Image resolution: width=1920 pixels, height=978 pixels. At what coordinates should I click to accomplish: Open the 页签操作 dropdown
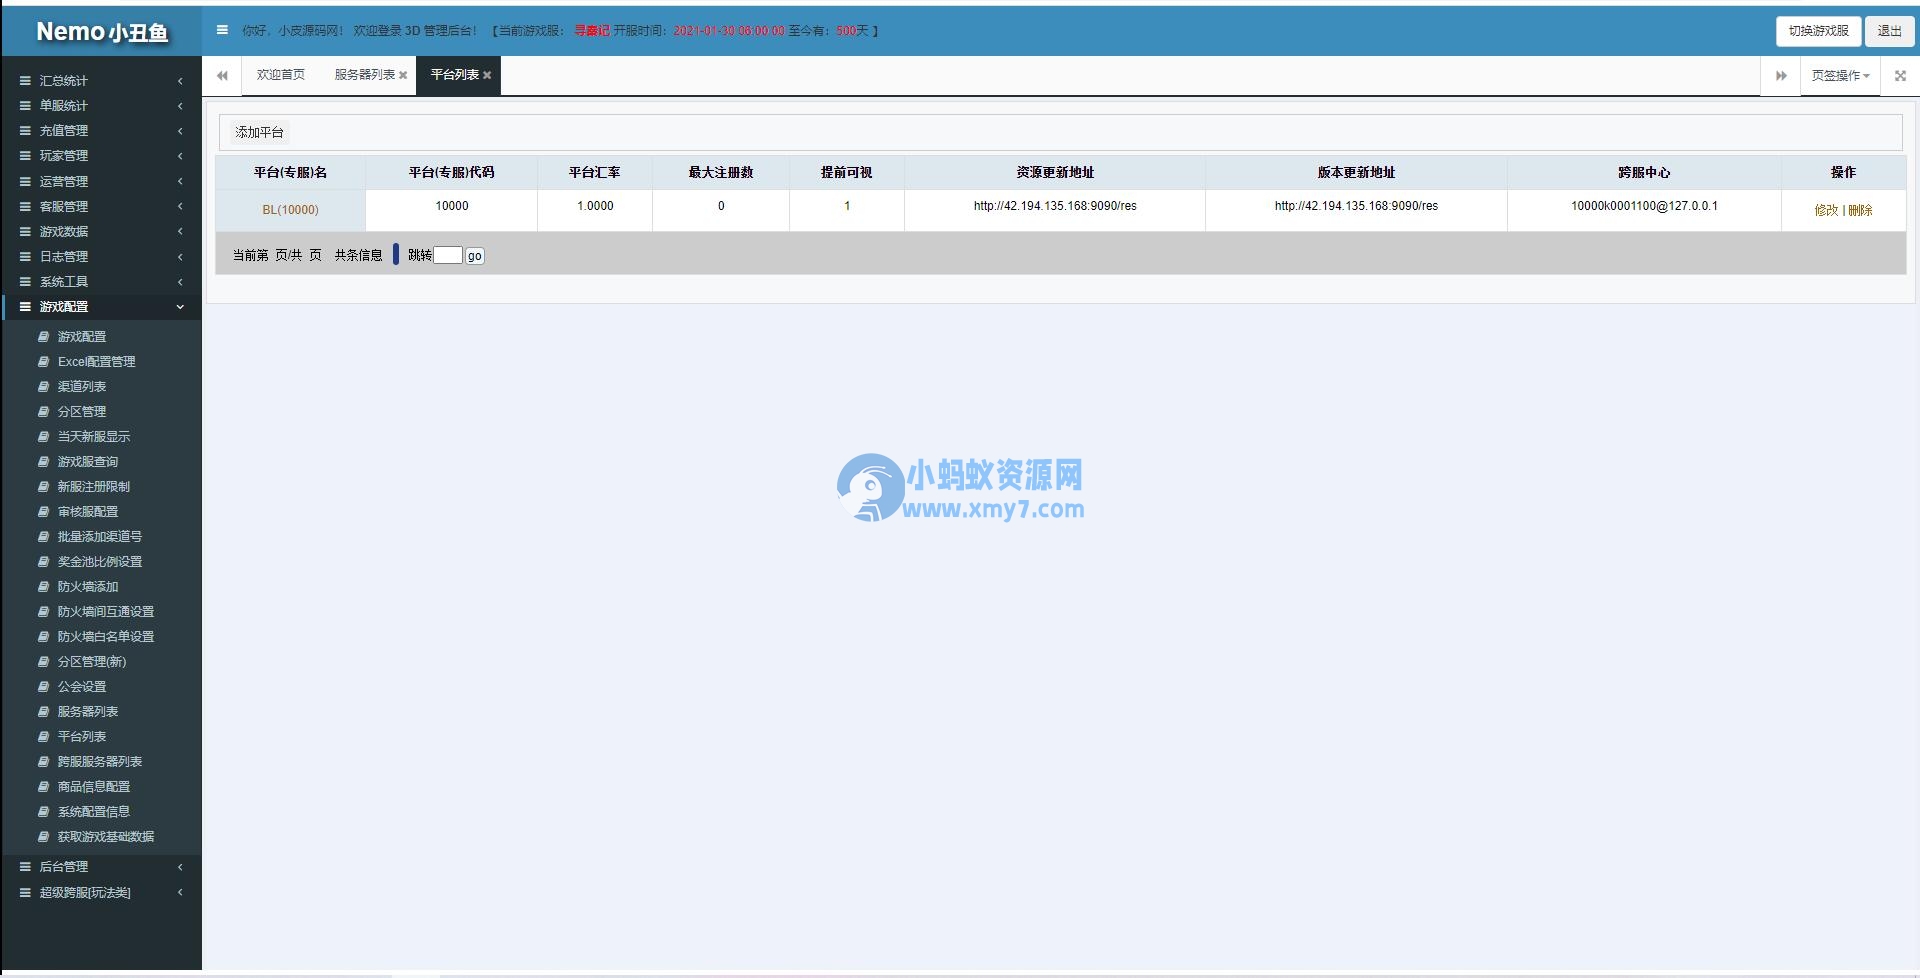tap(1840, 75)
